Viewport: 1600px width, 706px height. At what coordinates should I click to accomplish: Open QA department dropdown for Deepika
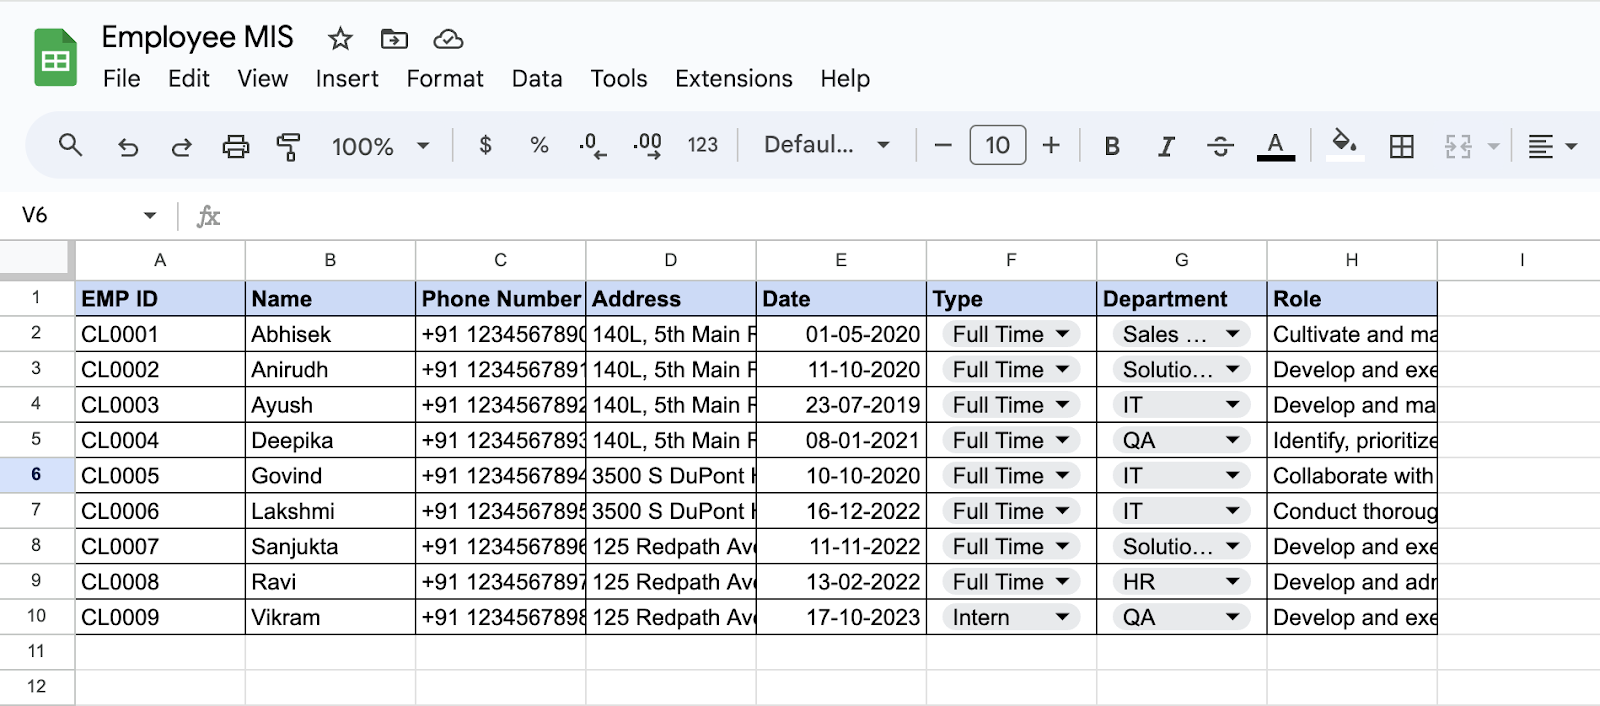coord(1181,440)
